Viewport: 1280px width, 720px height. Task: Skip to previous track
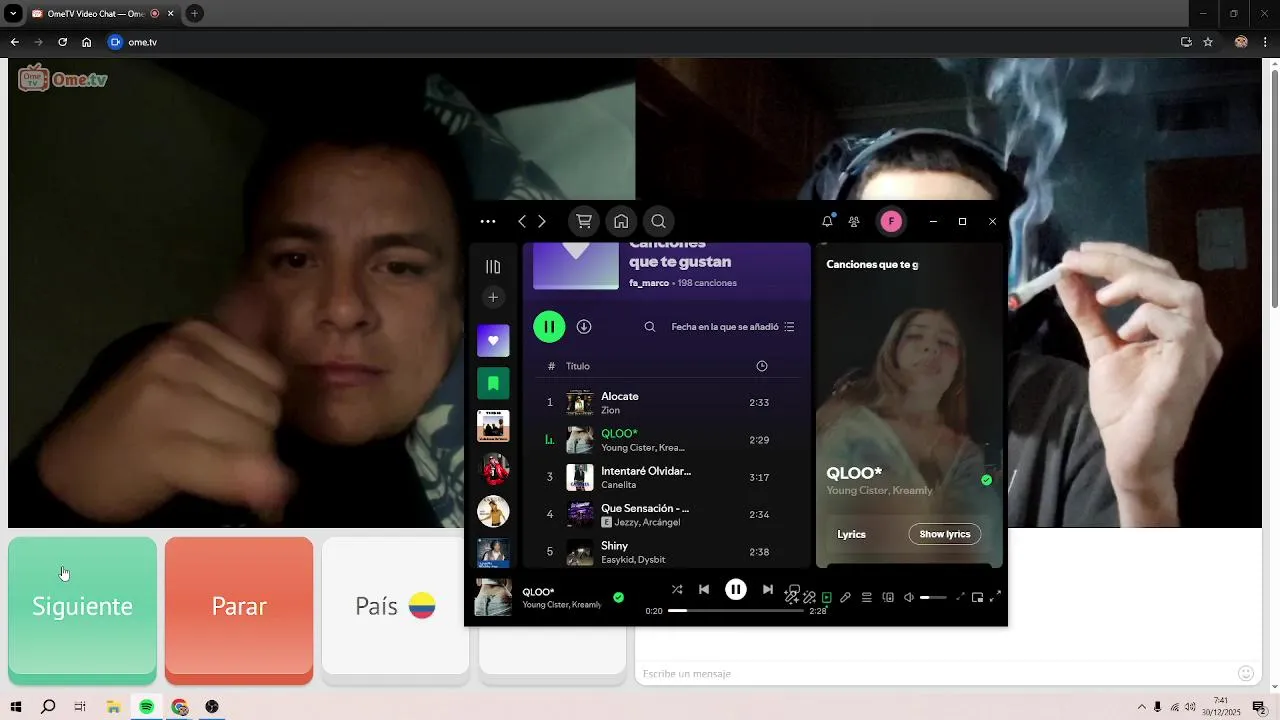coord(704,590)
